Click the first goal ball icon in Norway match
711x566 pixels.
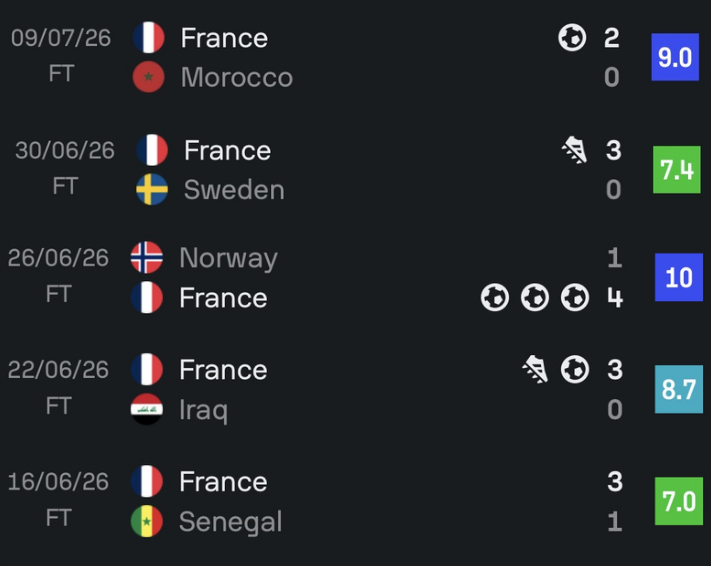(x=495, y=298)
